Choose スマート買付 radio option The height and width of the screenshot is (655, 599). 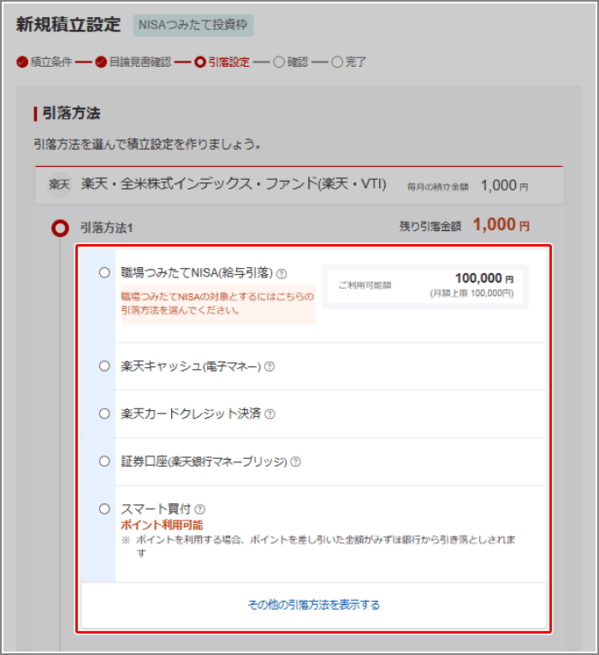[x=104, y=509]
